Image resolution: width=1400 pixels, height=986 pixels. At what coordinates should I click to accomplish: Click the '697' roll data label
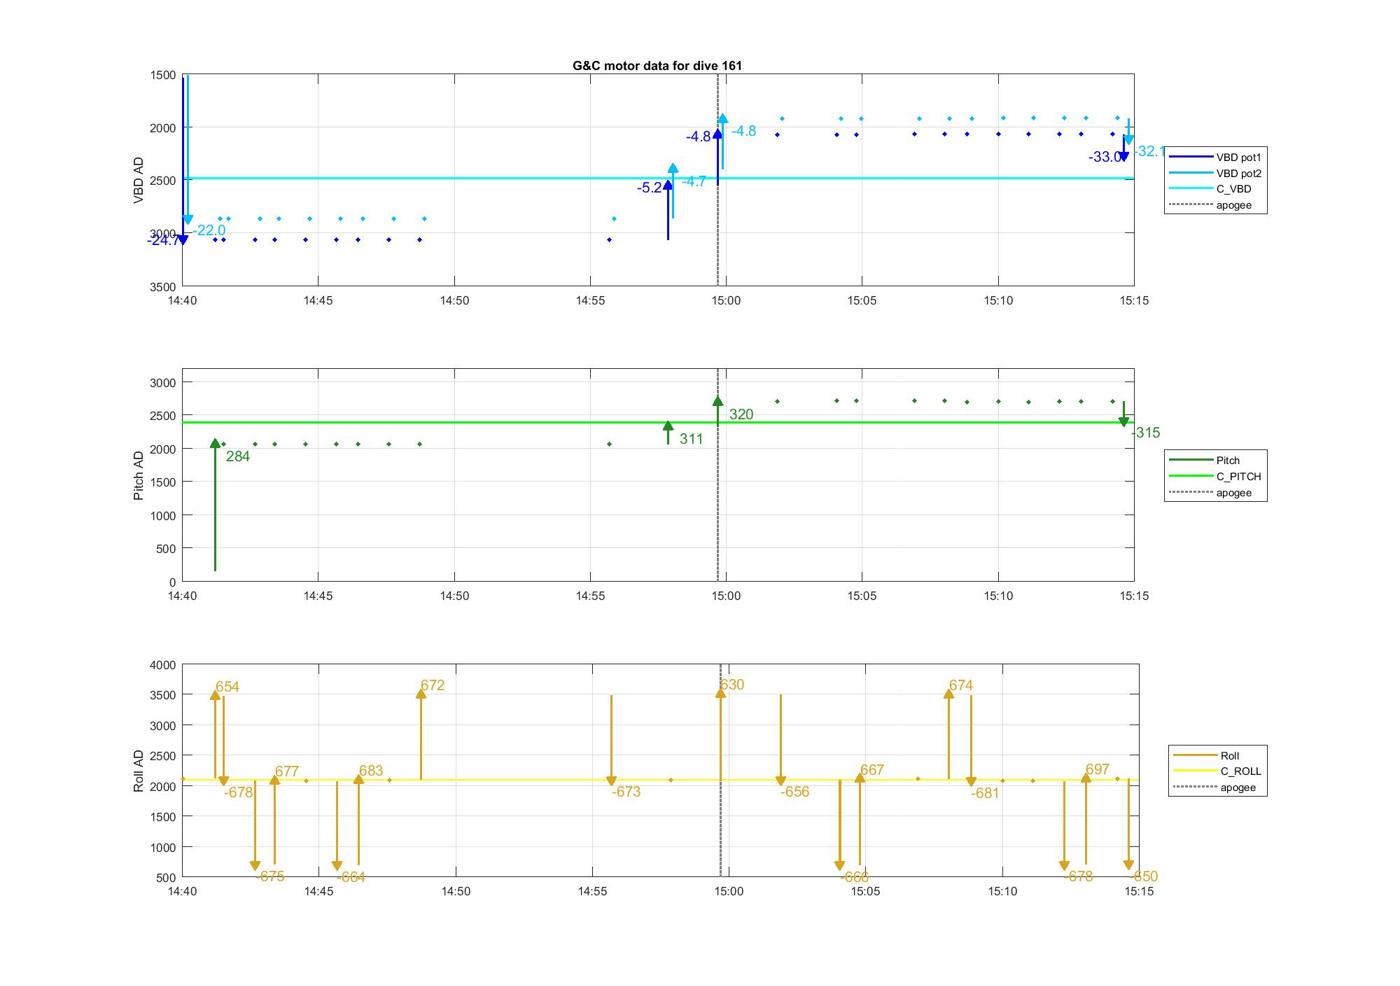(1098, 770)
